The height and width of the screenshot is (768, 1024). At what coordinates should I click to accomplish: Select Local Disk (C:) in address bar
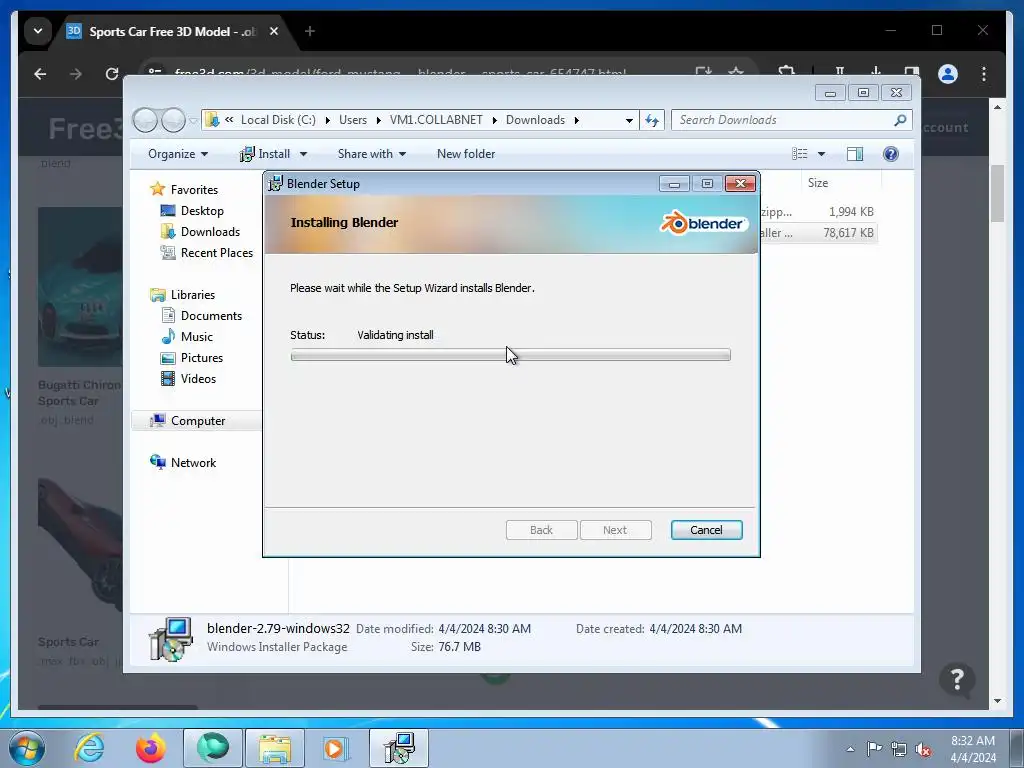pos(278,120)
